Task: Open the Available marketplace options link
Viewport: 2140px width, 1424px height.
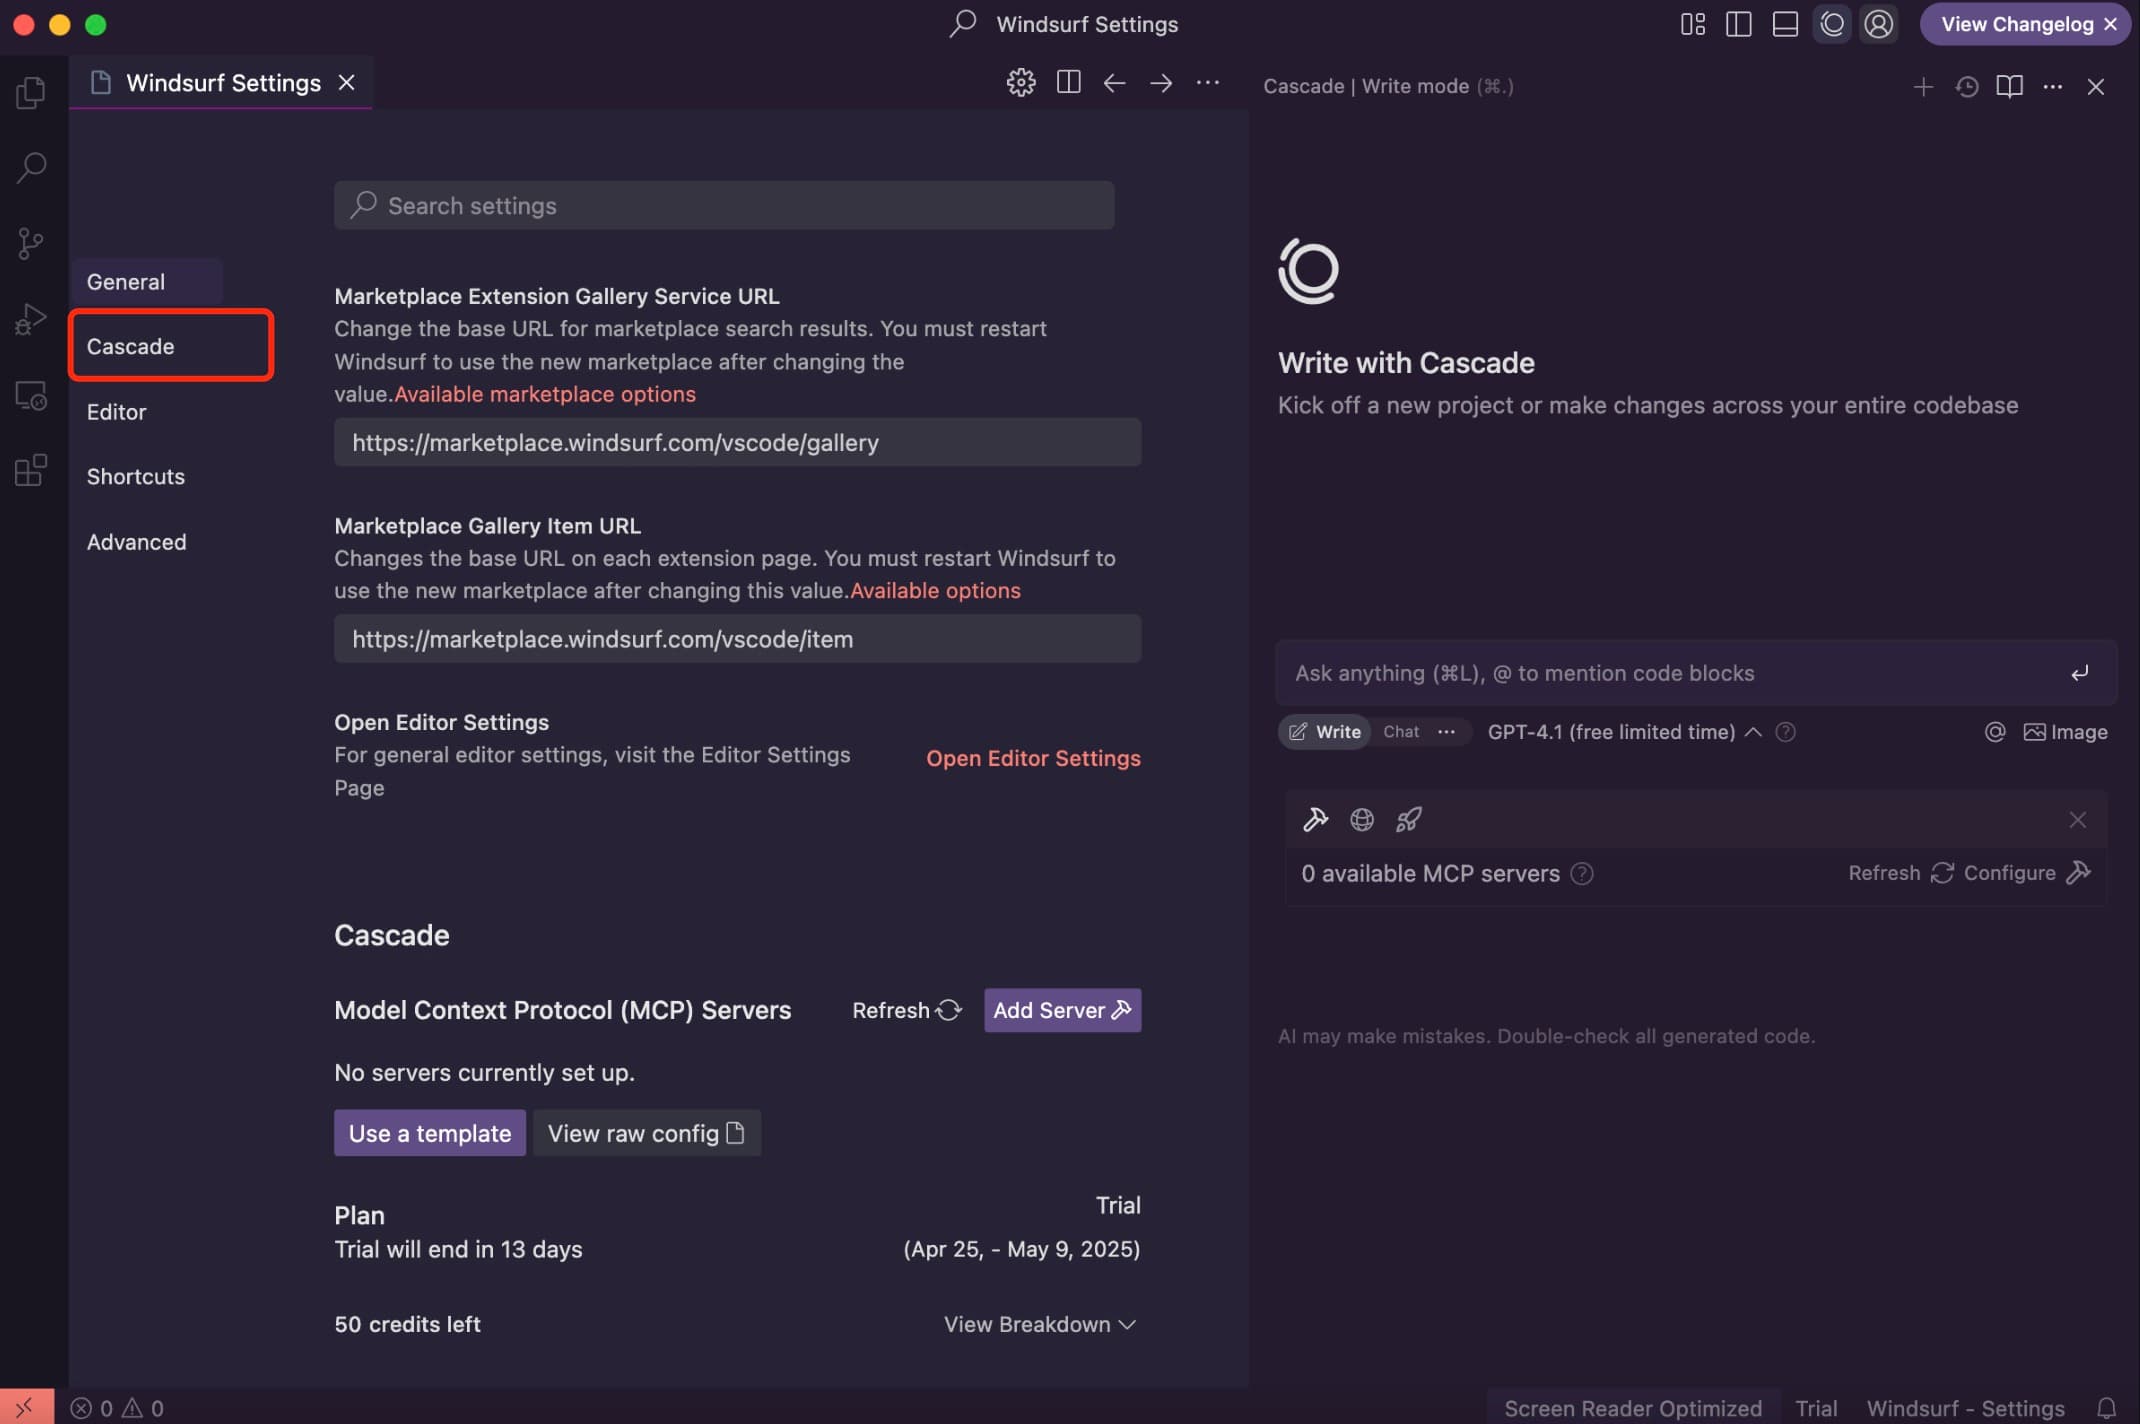Action: pyautogui.click(x=545, y=394)
